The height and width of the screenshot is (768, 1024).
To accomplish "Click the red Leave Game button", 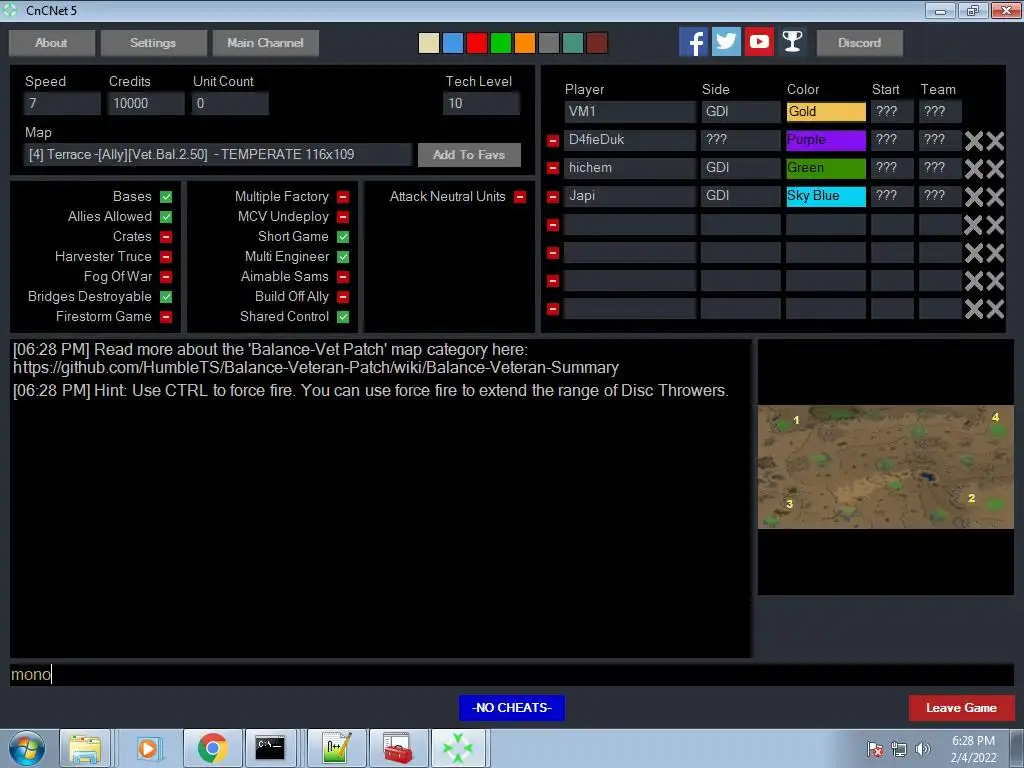I will 961,708.
